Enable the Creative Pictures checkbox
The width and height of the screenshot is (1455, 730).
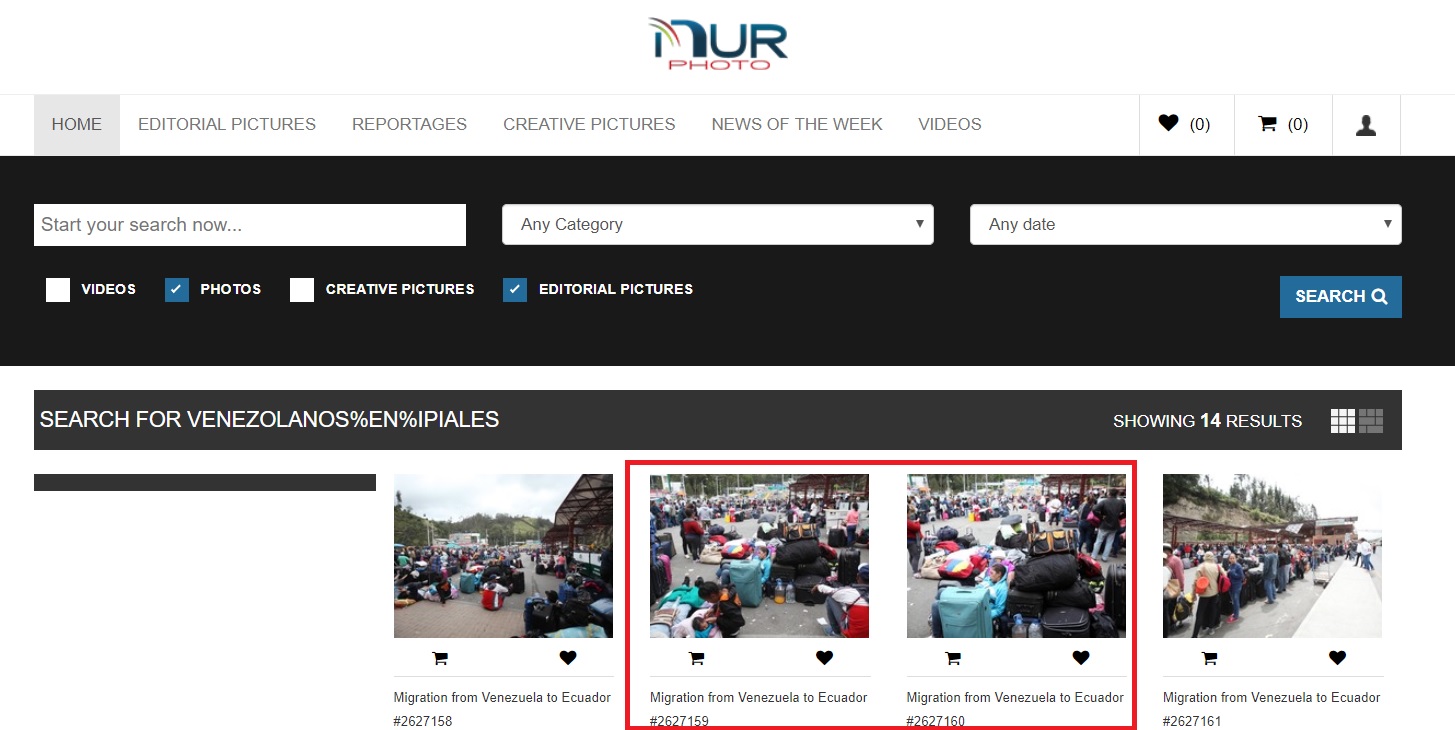tap(302, 290)
